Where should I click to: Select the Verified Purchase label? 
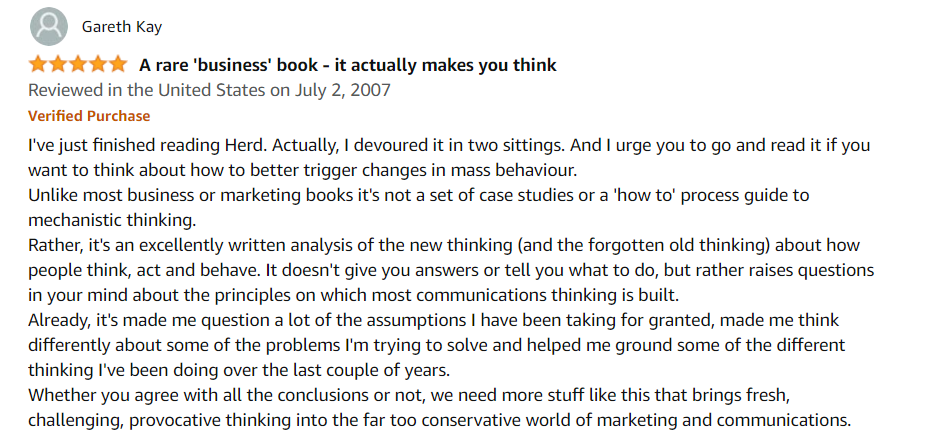[x=89, y=116]
